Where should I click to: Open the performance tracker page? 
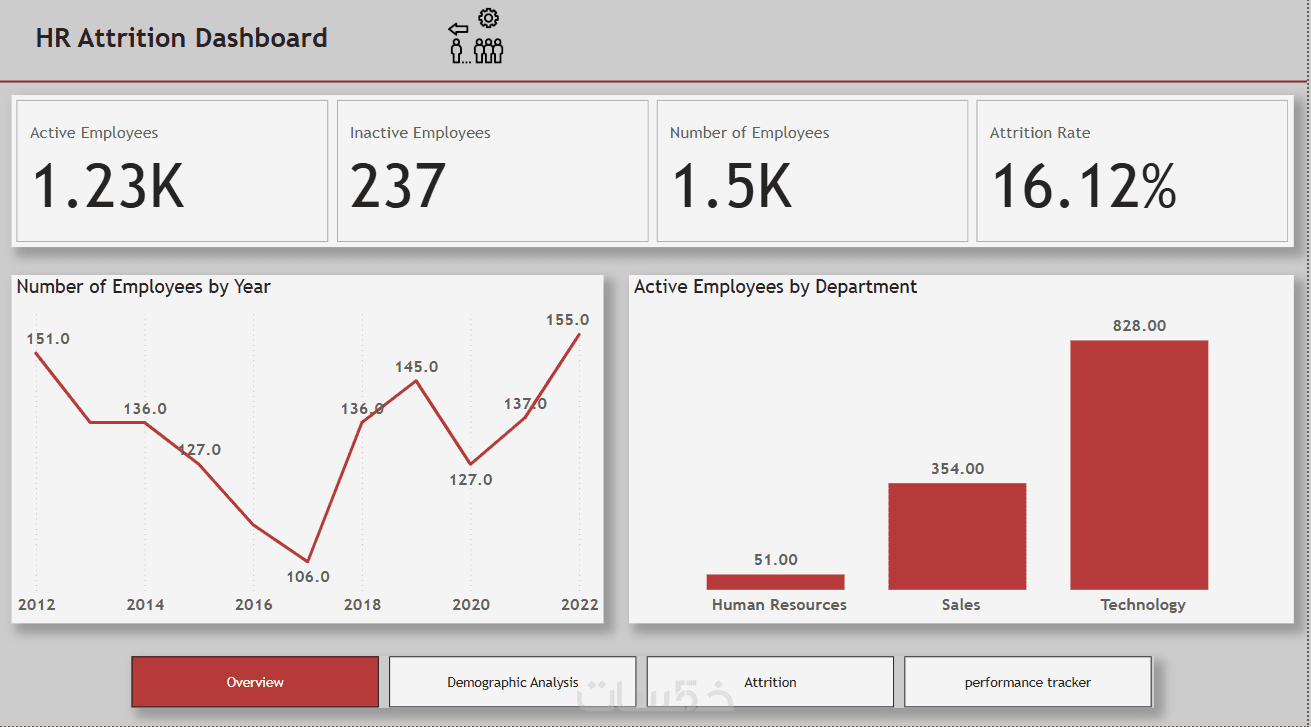point(1028,682)
